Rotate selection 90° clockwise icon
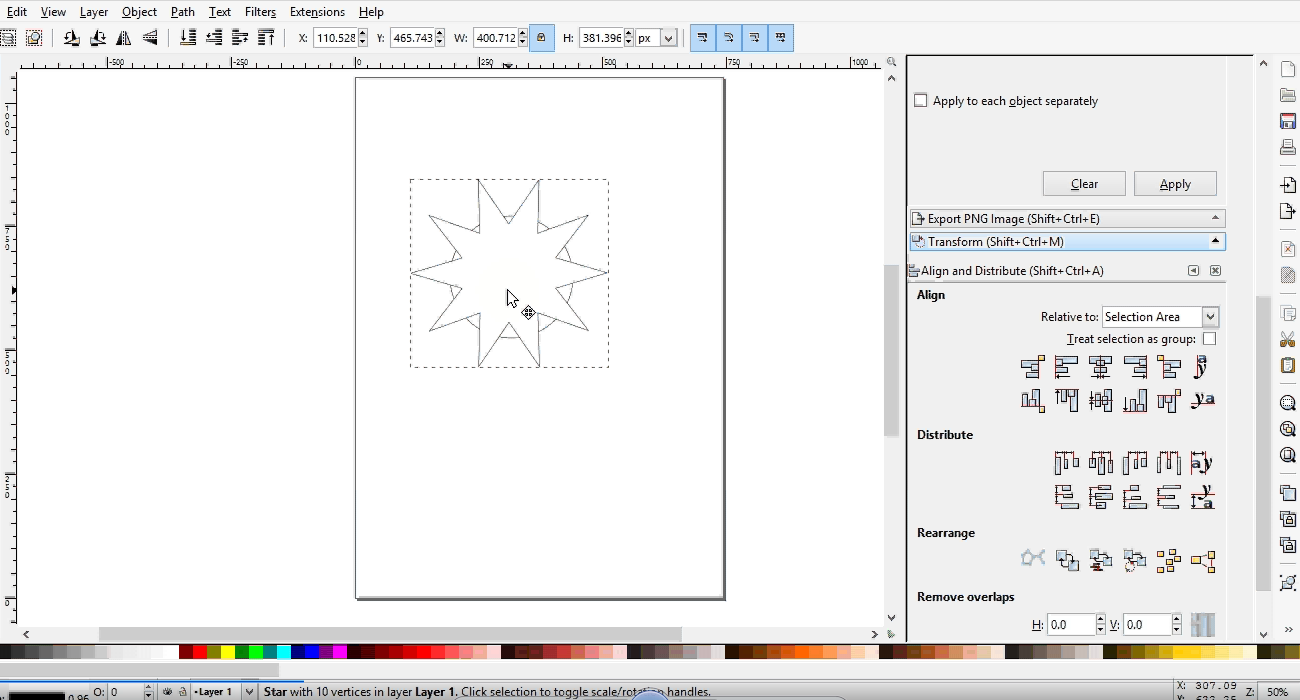The width and height of the screenshot is (1300, 700). (98, 38)
